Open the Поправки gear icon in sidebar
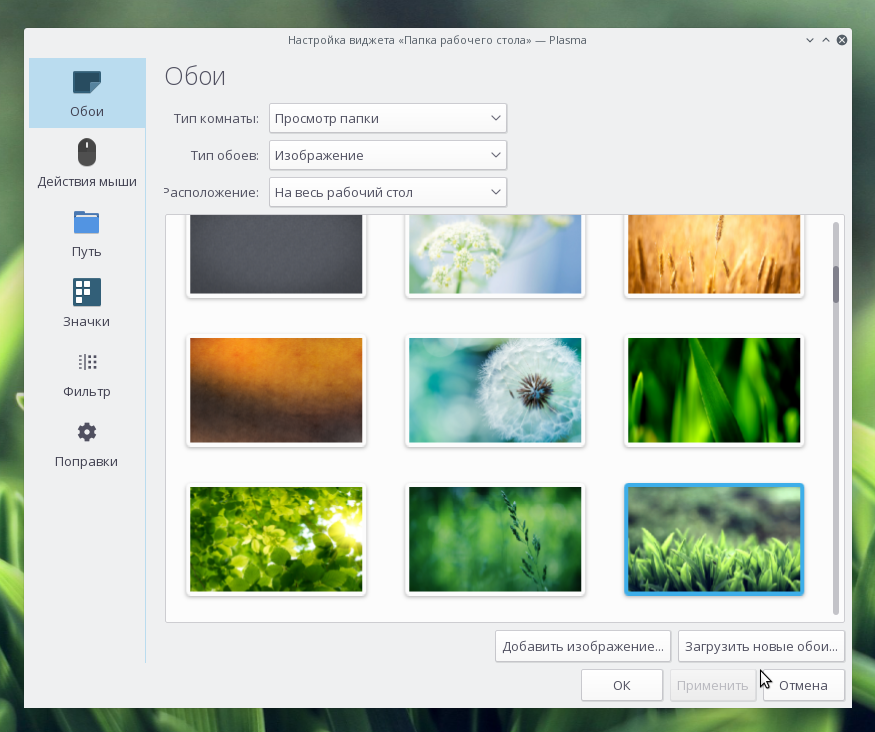 point(87,432)
